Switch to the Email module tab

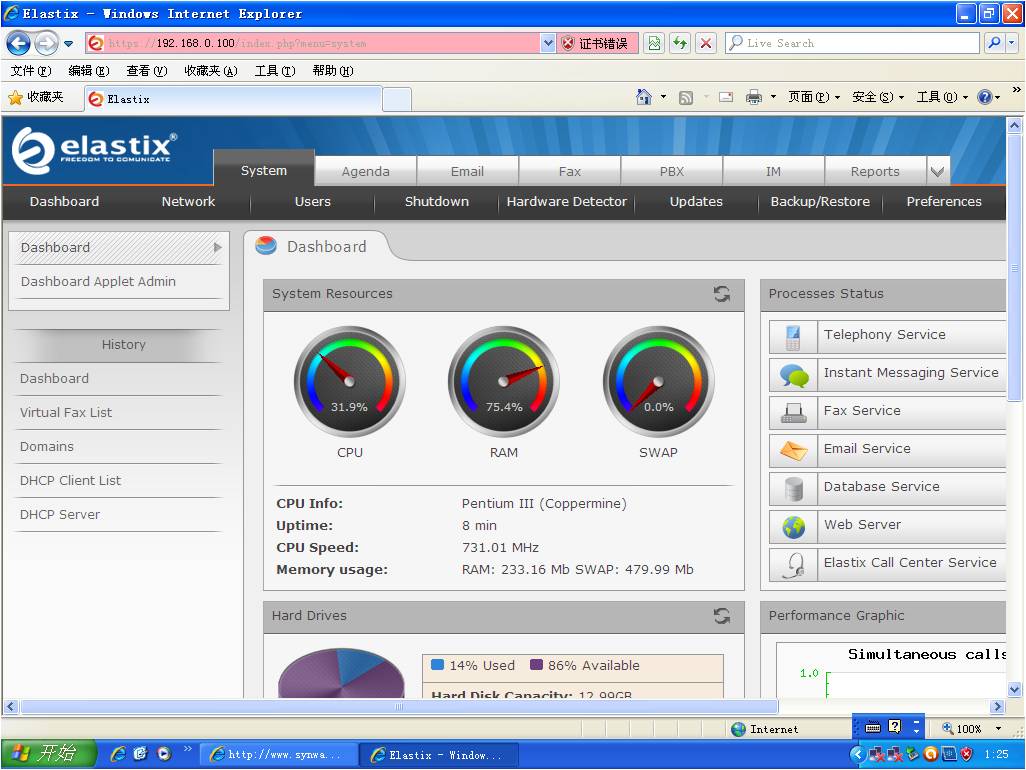coord(467,171)
